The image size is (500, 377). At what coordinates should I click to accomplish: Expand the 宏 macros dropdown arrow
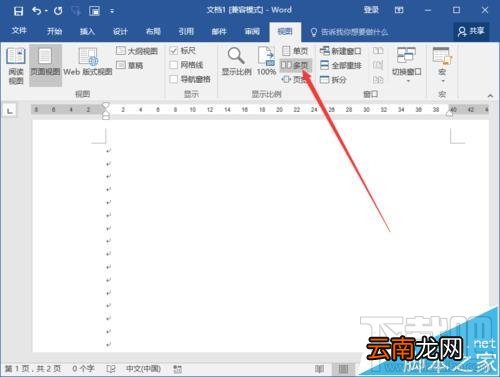pyautogui.click(x=443, y=81)
